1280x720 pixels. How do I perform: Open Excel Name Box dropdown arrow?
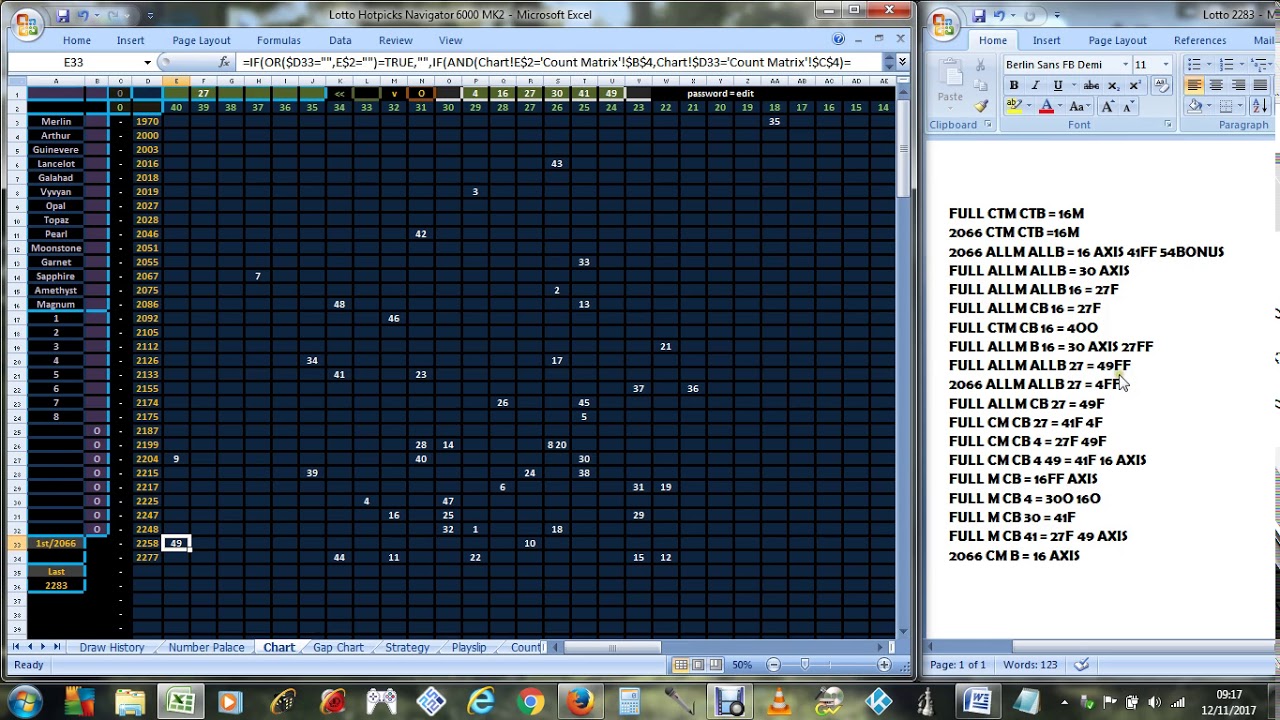click(147, 62)
